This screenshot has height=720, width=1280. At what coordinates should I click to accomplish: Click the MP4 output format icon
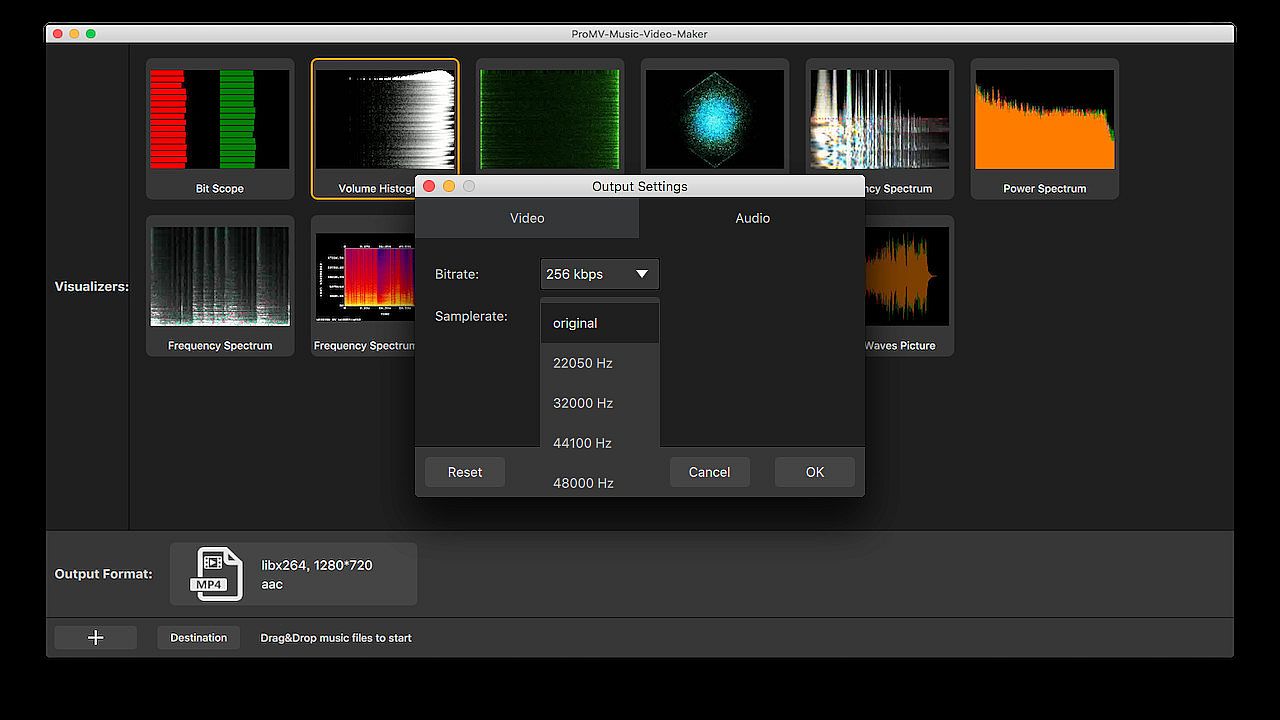(219, 574)
